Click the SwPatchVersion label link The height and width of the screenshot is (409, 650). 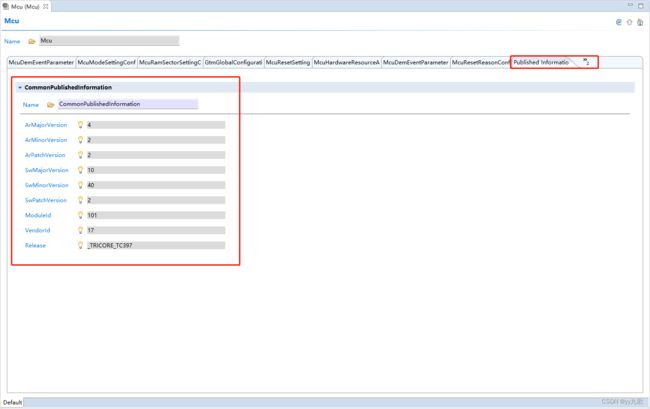(x=46, y=200)
